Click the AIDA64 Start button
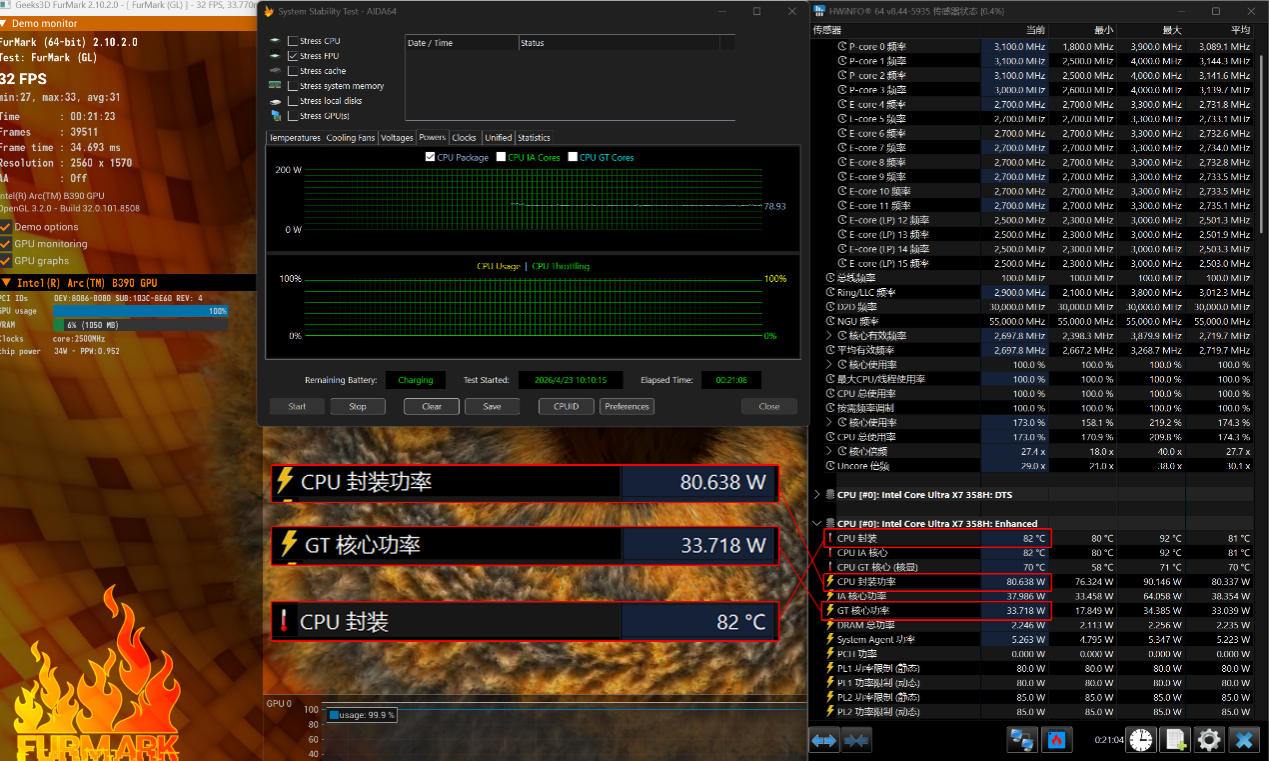 point(297,406)
